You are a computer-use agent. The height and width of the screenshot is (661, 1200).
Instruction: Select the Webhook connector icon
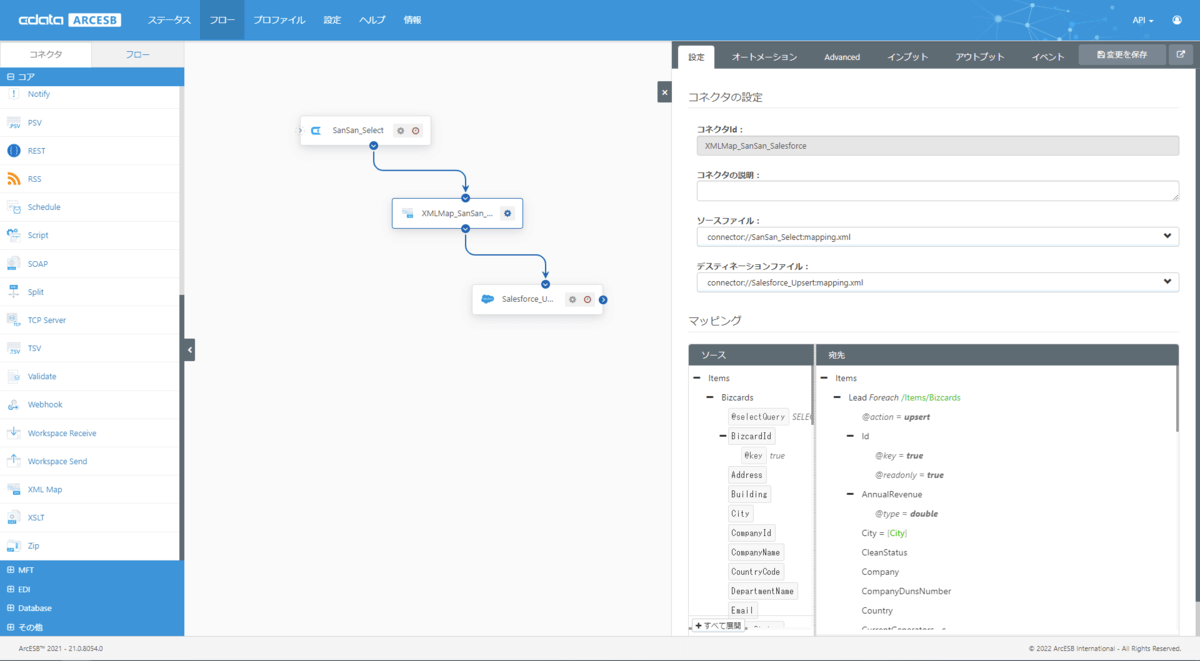(14, 404)
